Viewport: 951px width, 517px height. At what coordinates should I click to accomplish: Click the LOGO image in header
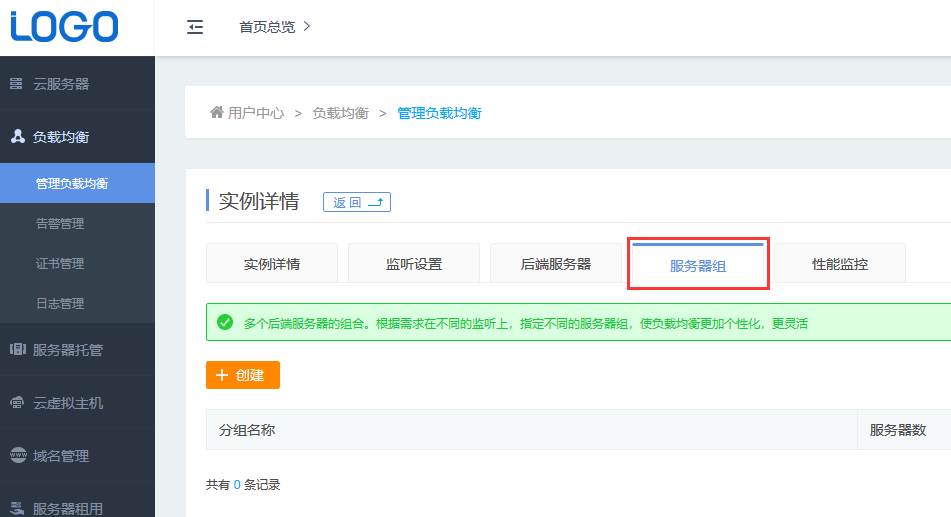(65, 27)
